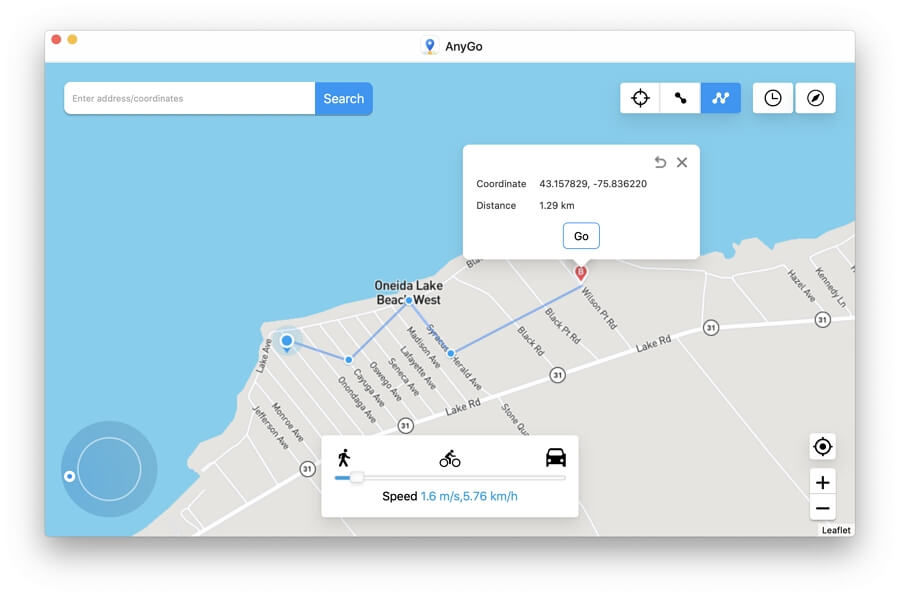Select the two-spot route mode icon
This screenshot has height=596, width=900.
click(x=680, y=97)
